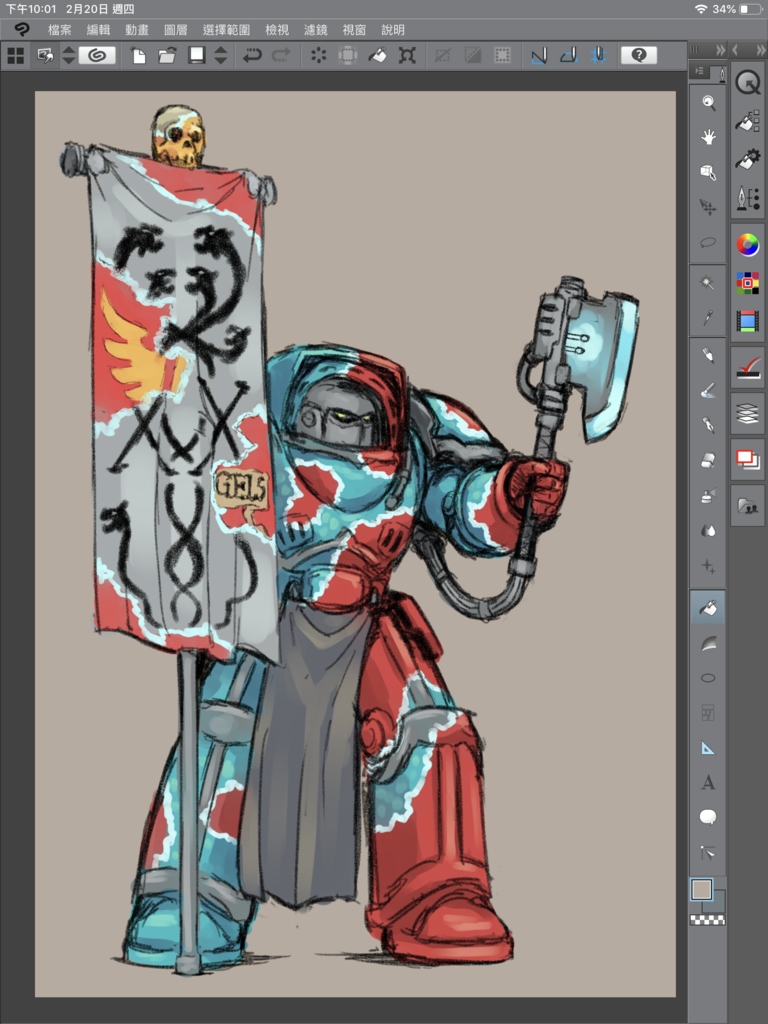768x1024 pixels.
Task: Select the Move layer tool
Action: (708, 207)
